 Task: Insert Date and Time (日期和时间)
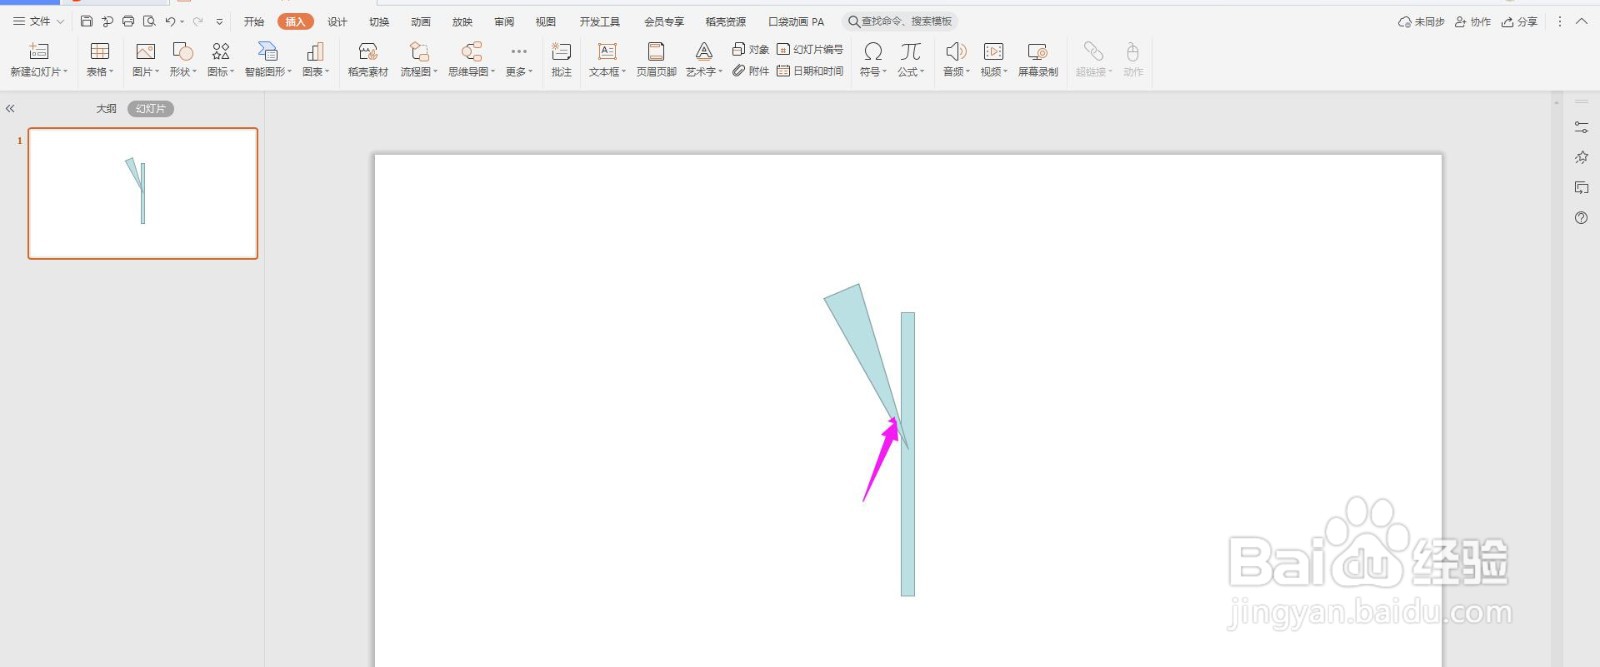click(810, 71)
